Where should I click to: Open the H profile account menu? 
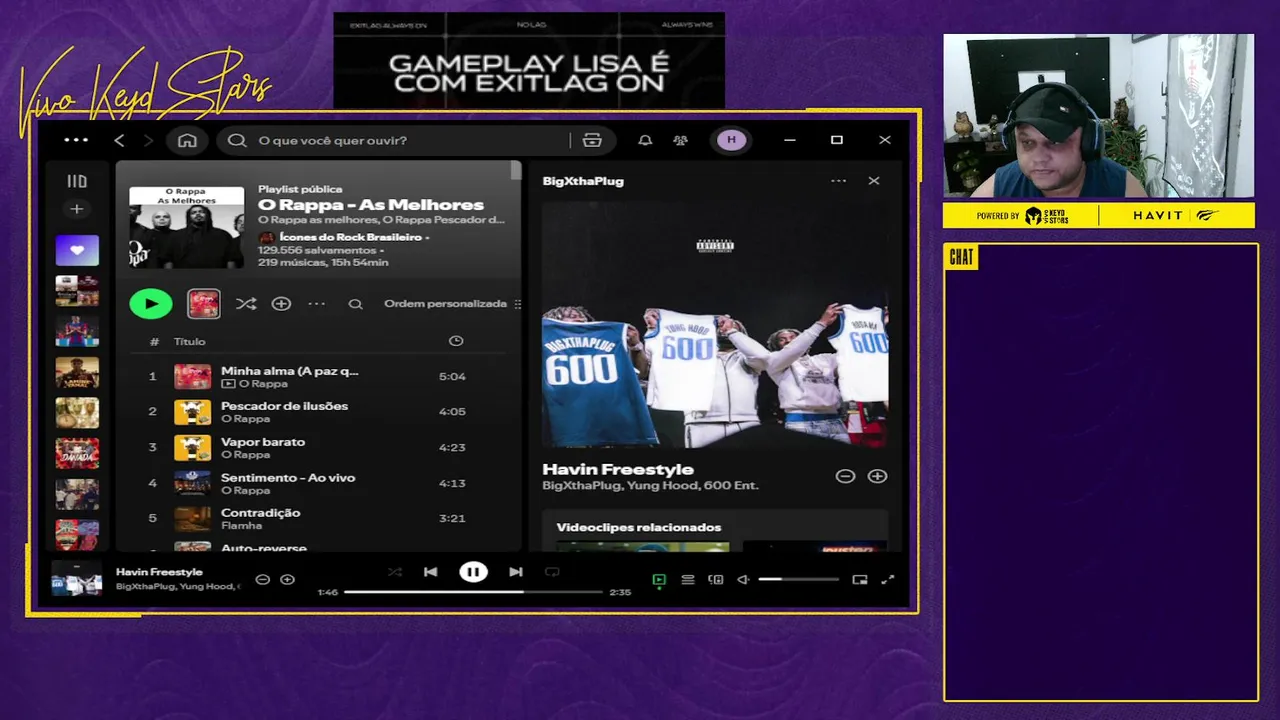(x=731, y=140)
